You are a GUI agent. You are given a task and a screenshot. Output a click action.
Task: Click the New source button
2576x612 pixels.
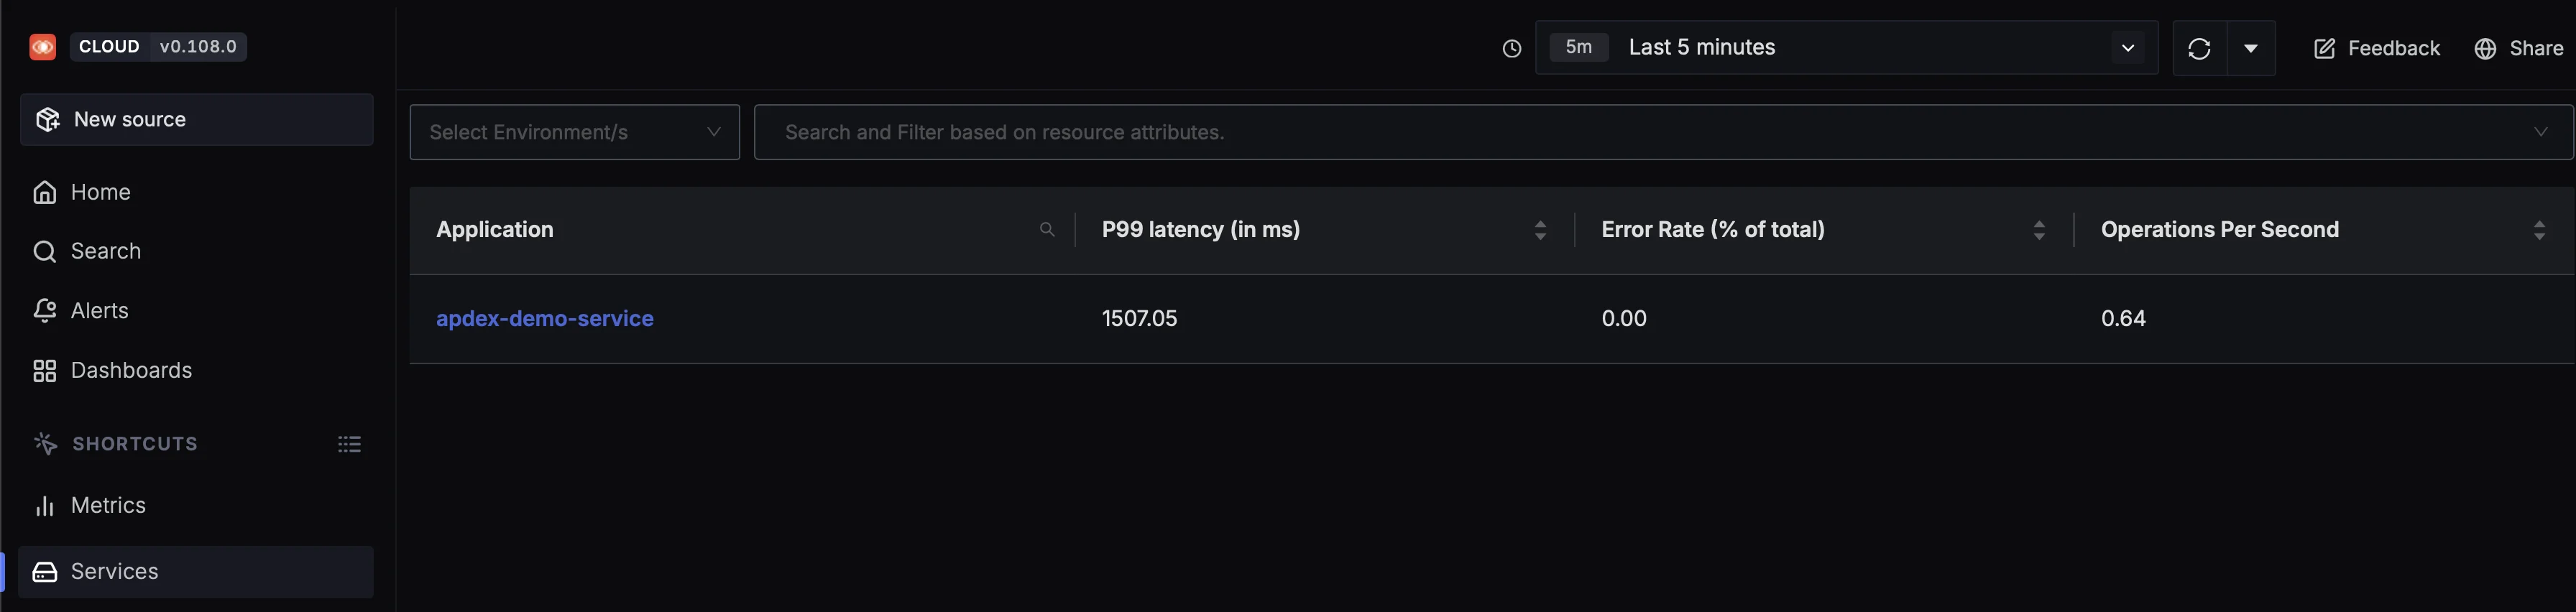196,120
